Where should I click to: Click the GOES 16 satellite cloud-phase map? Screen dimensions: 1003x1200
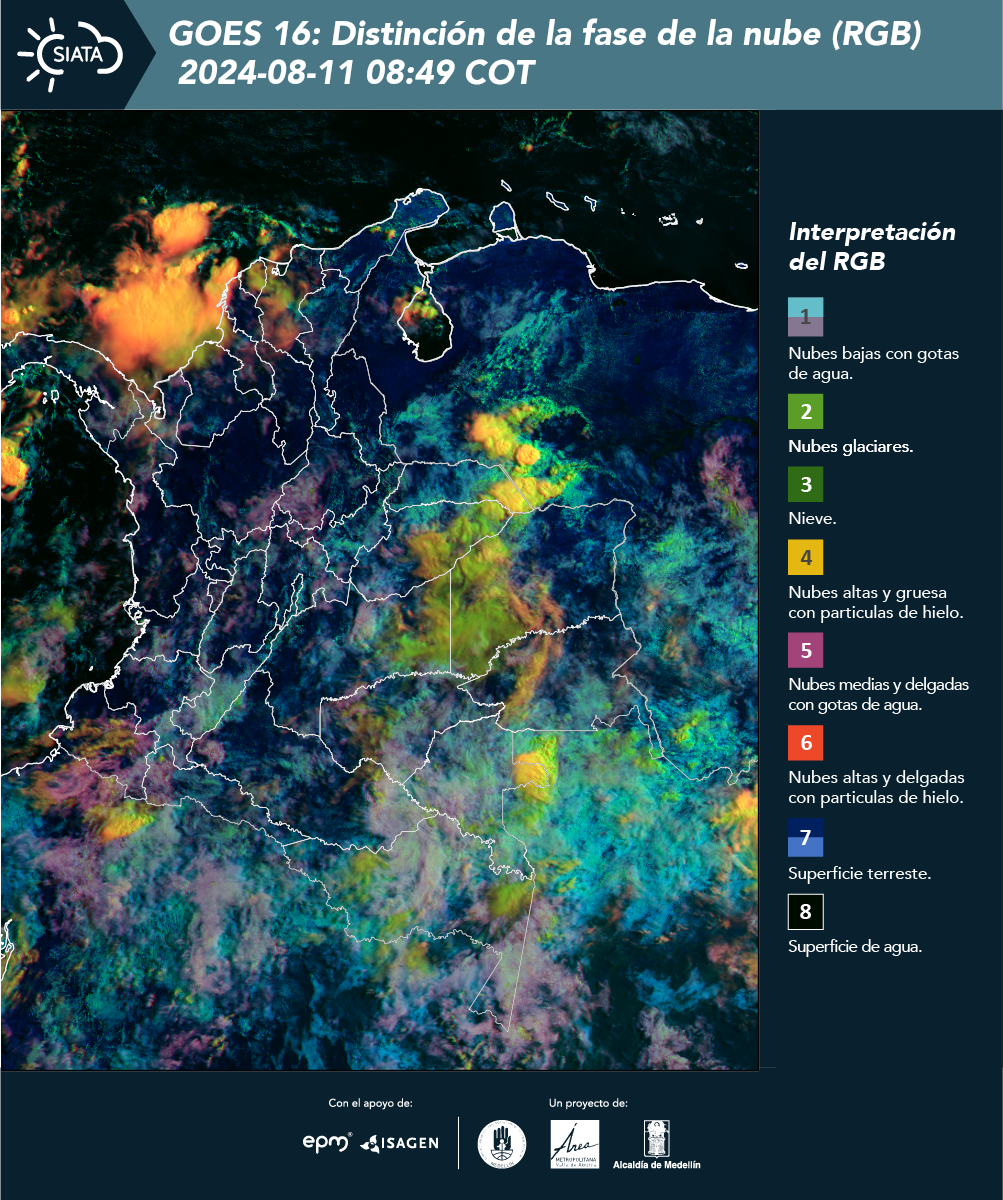[x=380, y=590]
